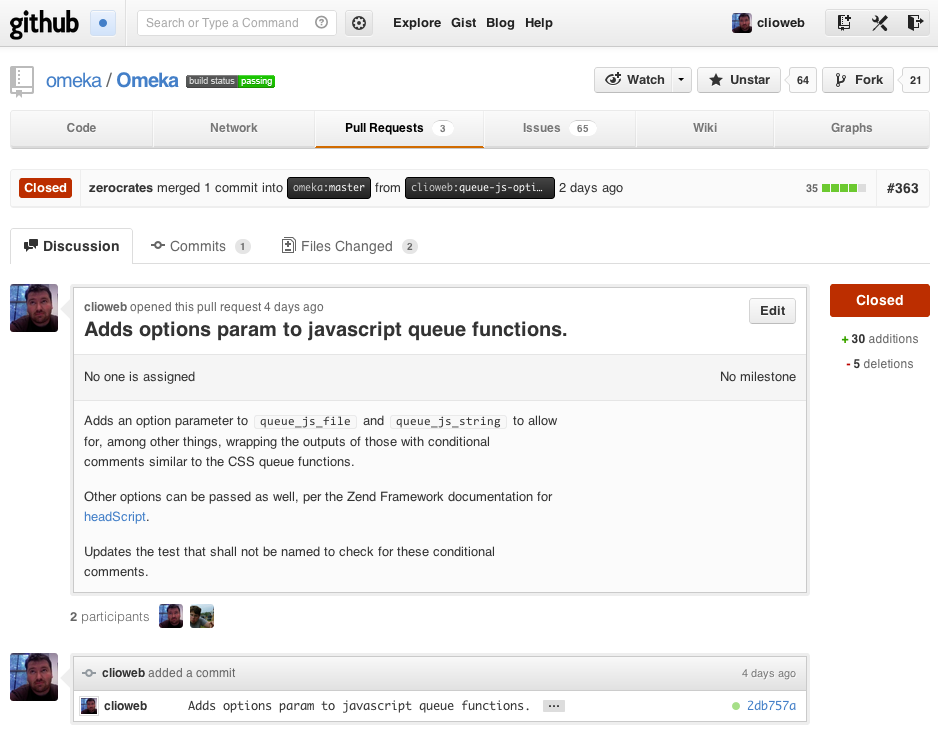Click pull request number #363
The image size is (938, 736).
point(902,188)
